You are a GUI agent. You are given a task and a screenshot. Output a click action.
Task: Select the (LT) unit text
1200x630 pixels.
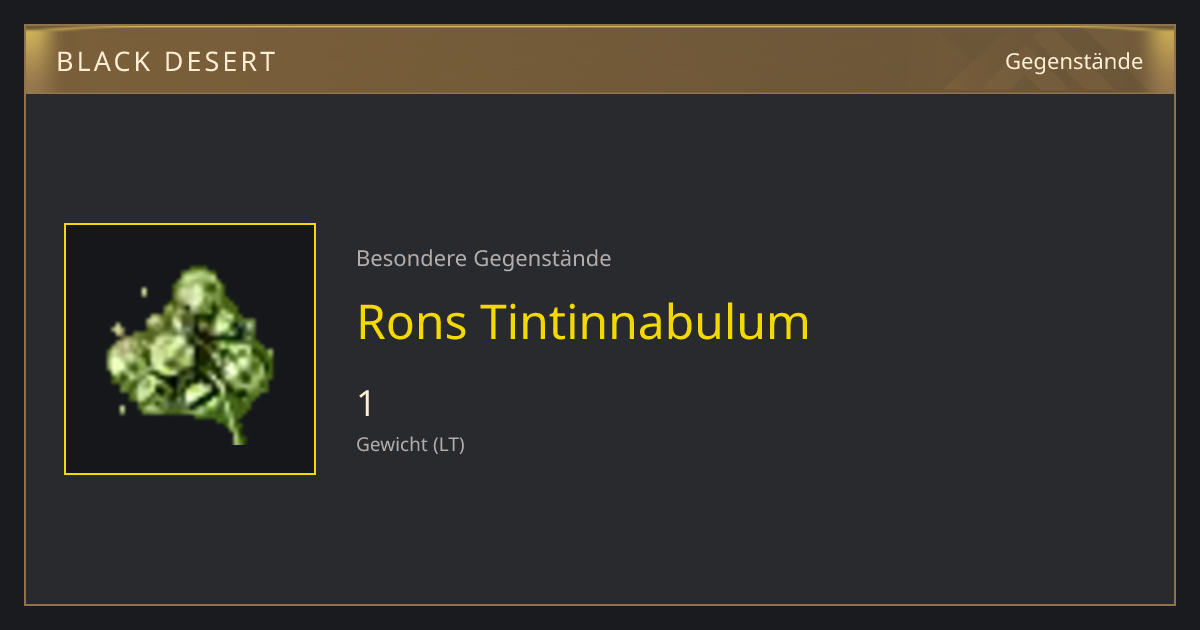click(449, 445)
